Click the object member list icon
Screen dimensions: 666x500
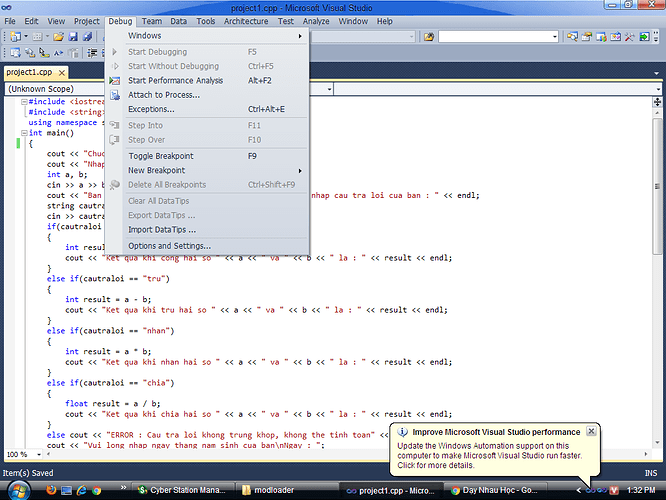click(16, 53)
